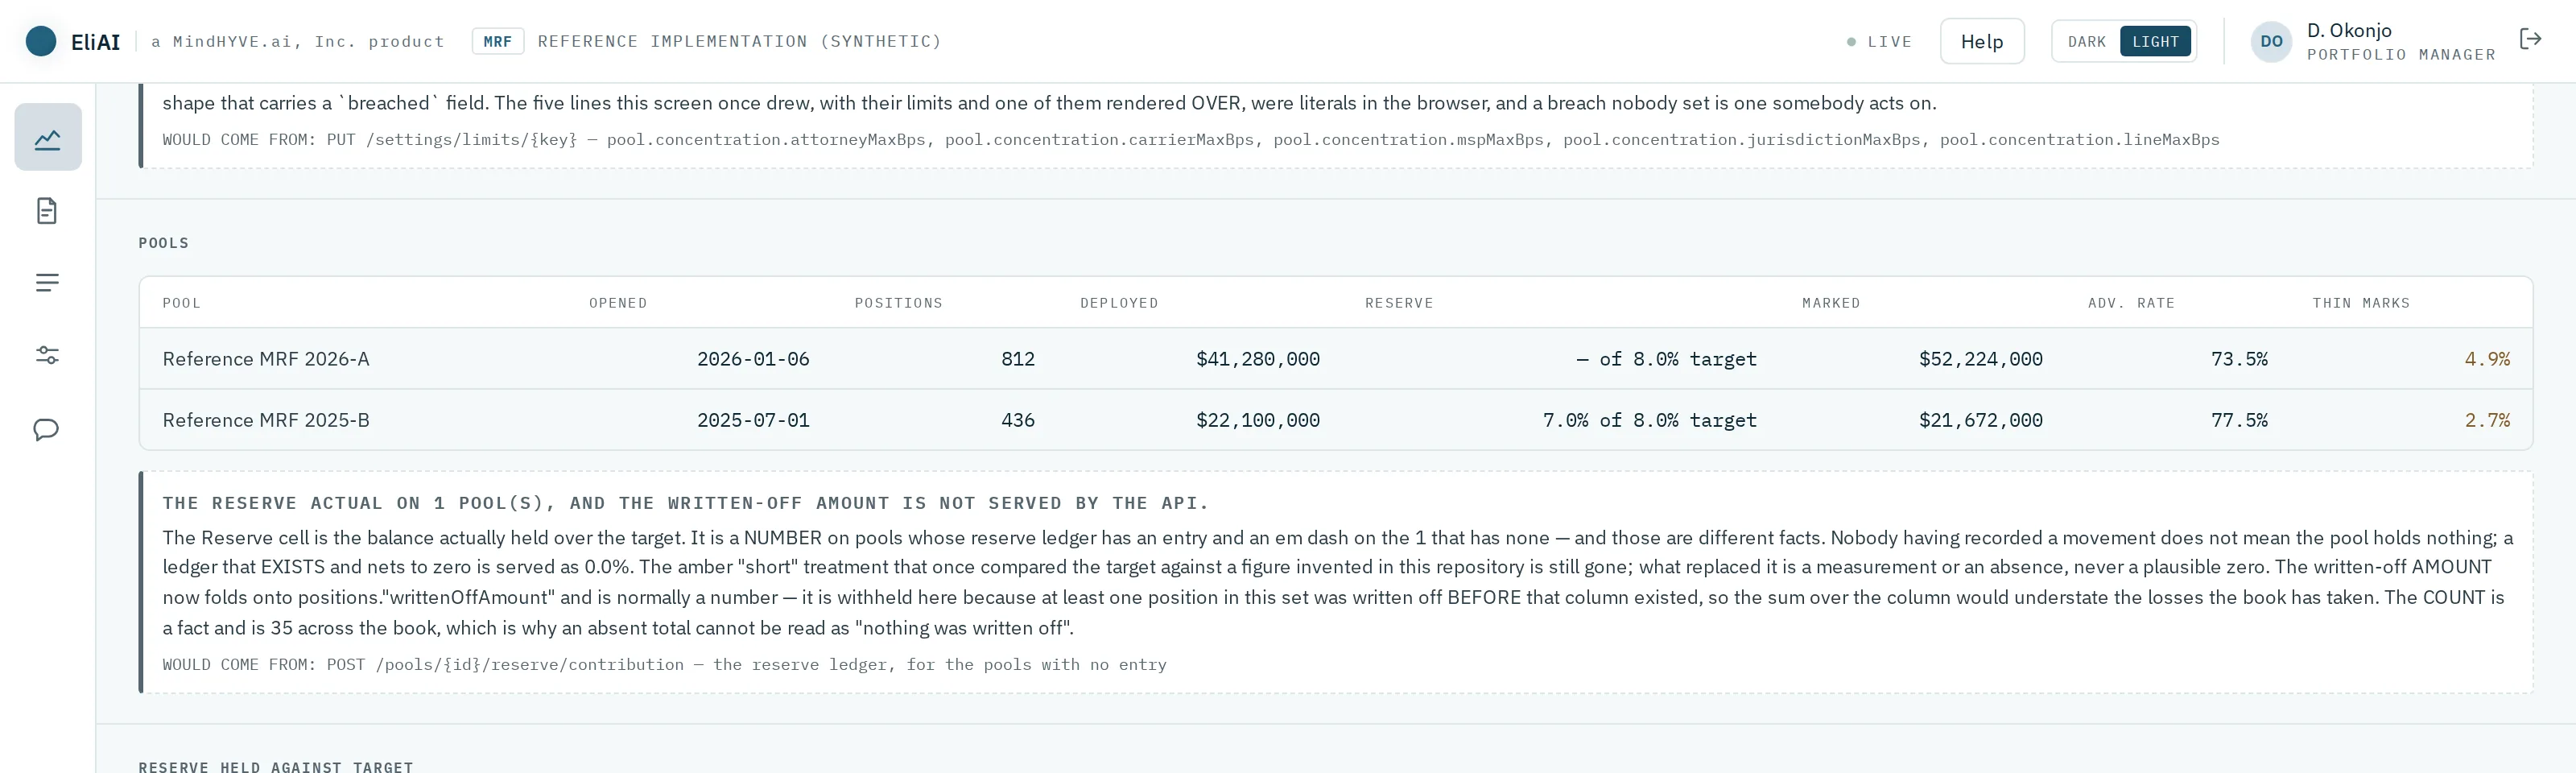Screen dimensions: 2576x773
Task: Select the list lines icon in sidebar
Action: (47, 283)
